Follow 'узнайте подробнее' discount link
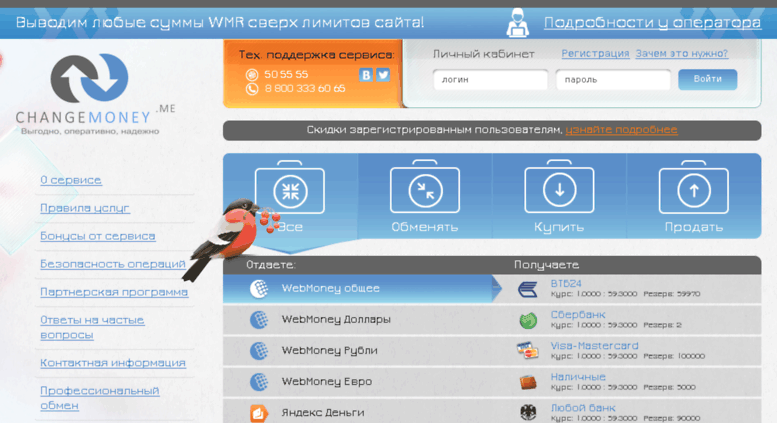Viewport: 777px width, 423px height. [621, 130]
